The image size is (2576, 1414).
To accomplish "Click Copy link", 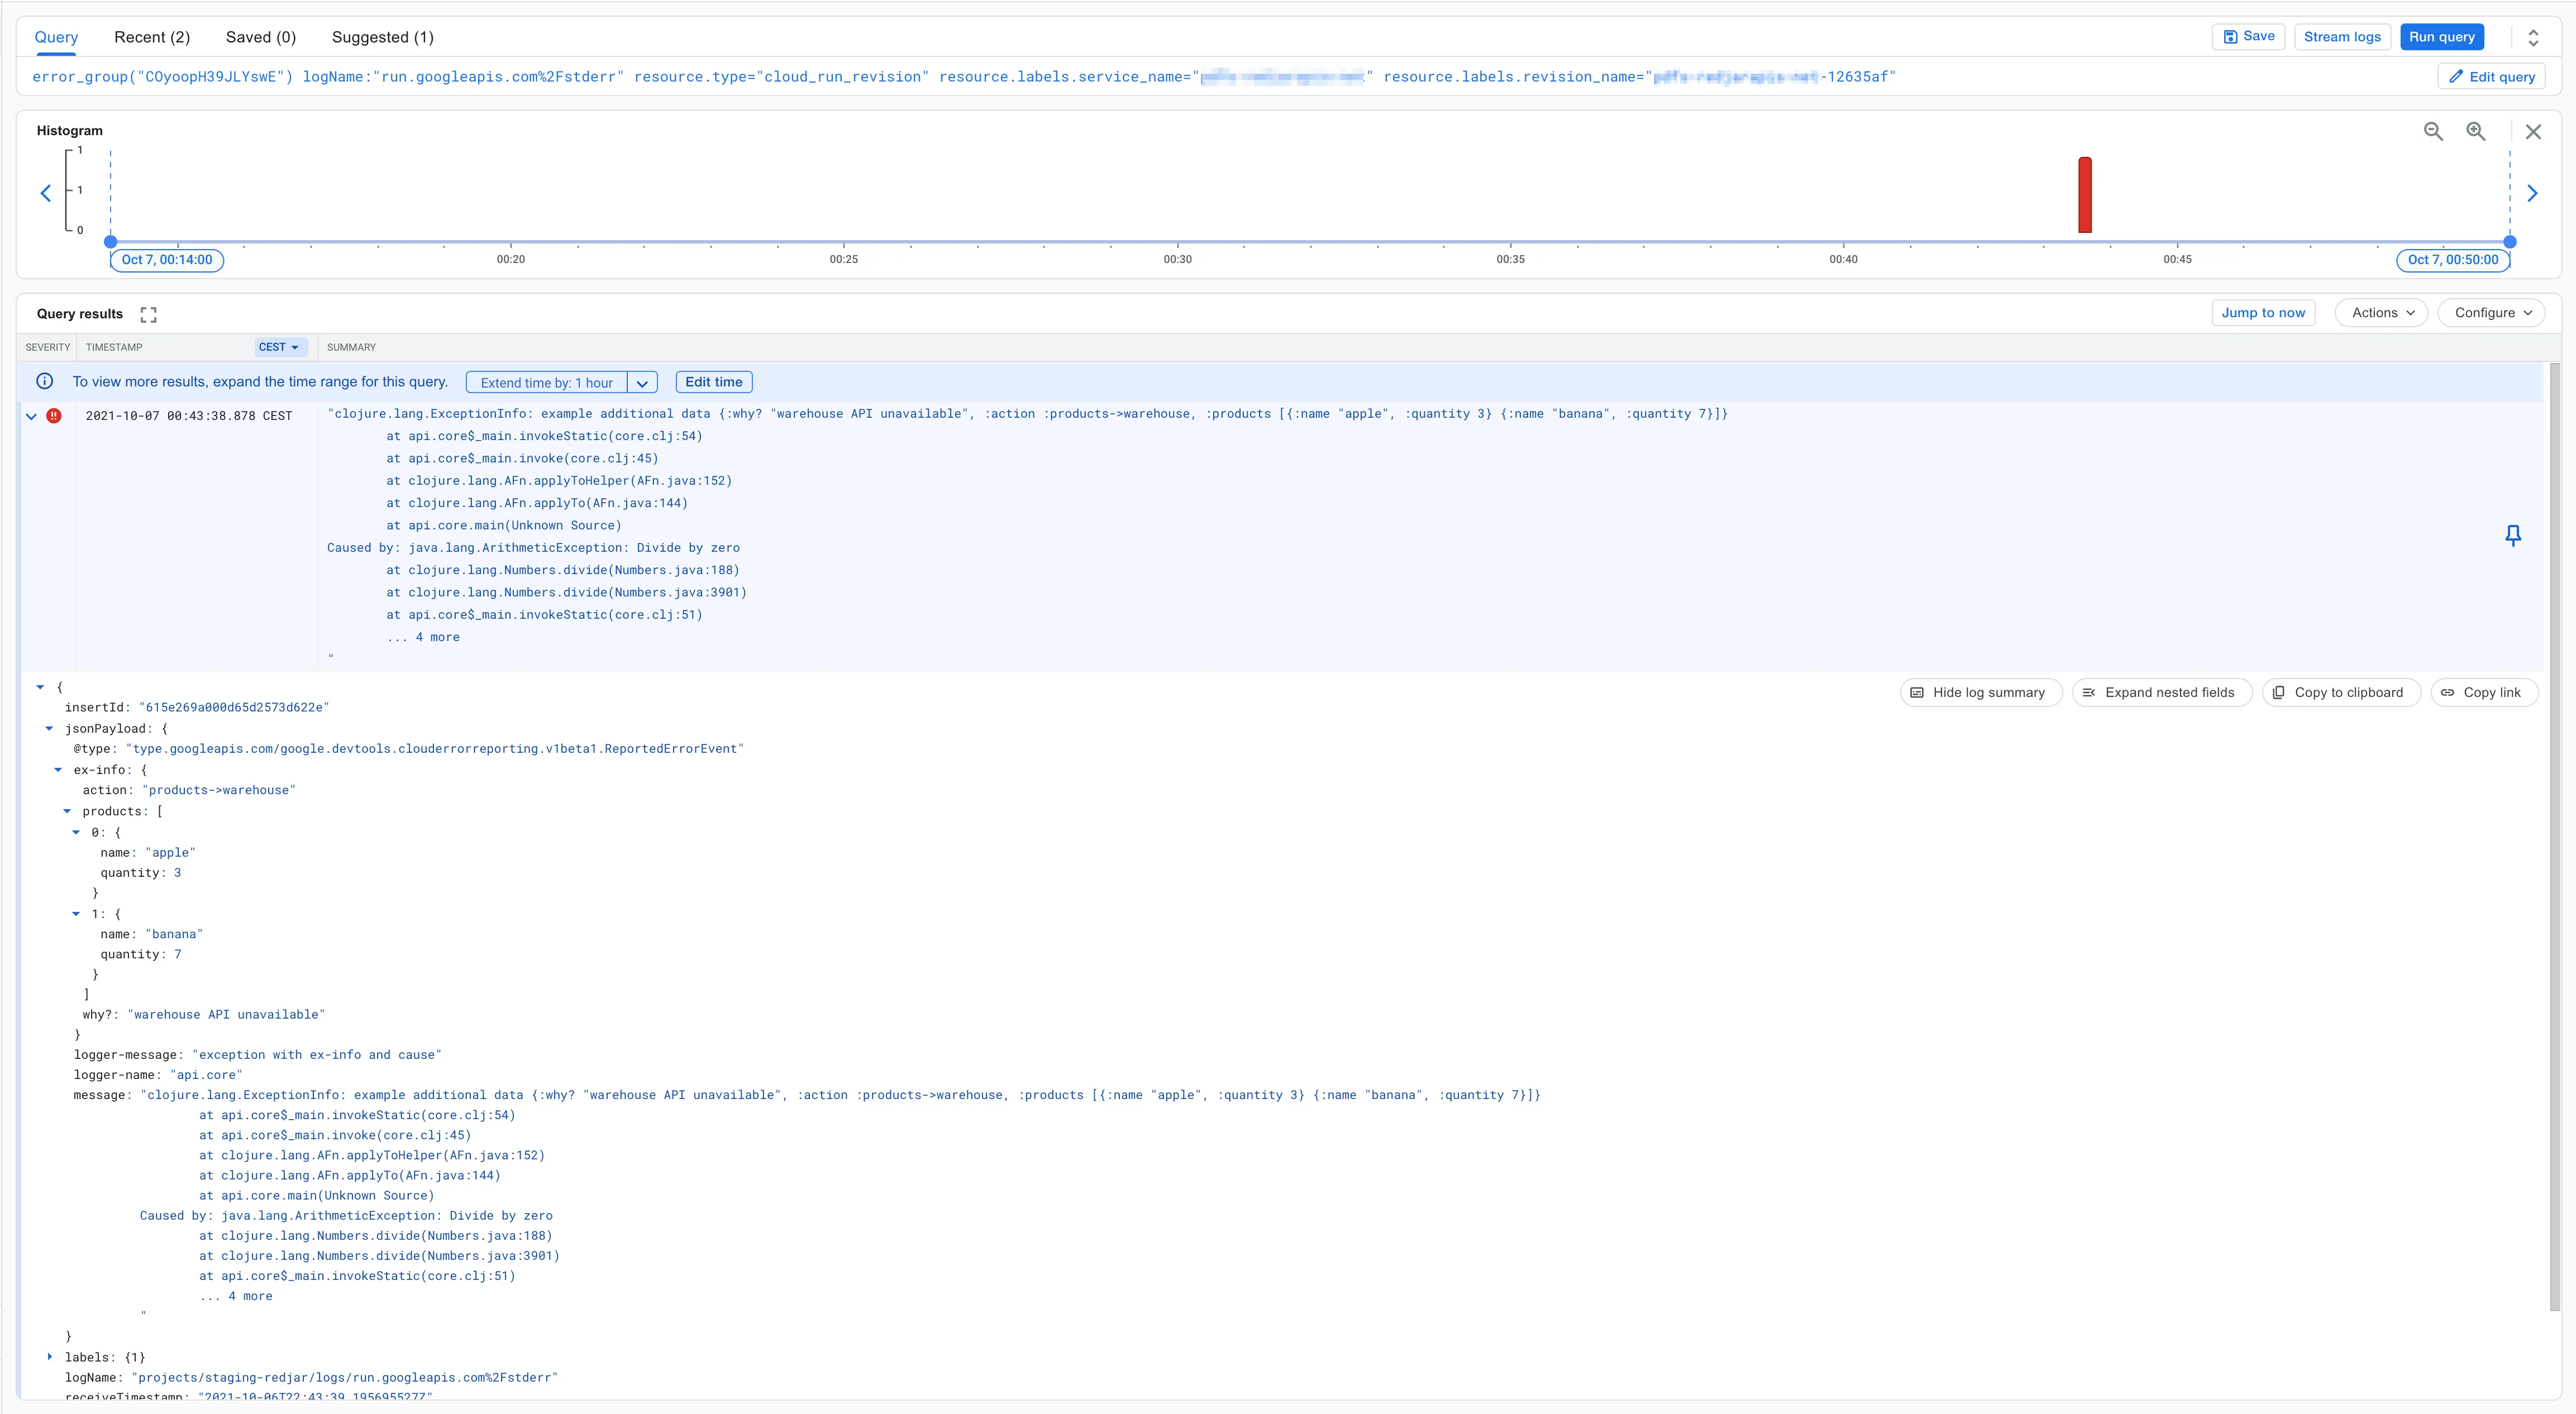I will click(x=2483, y=692).
